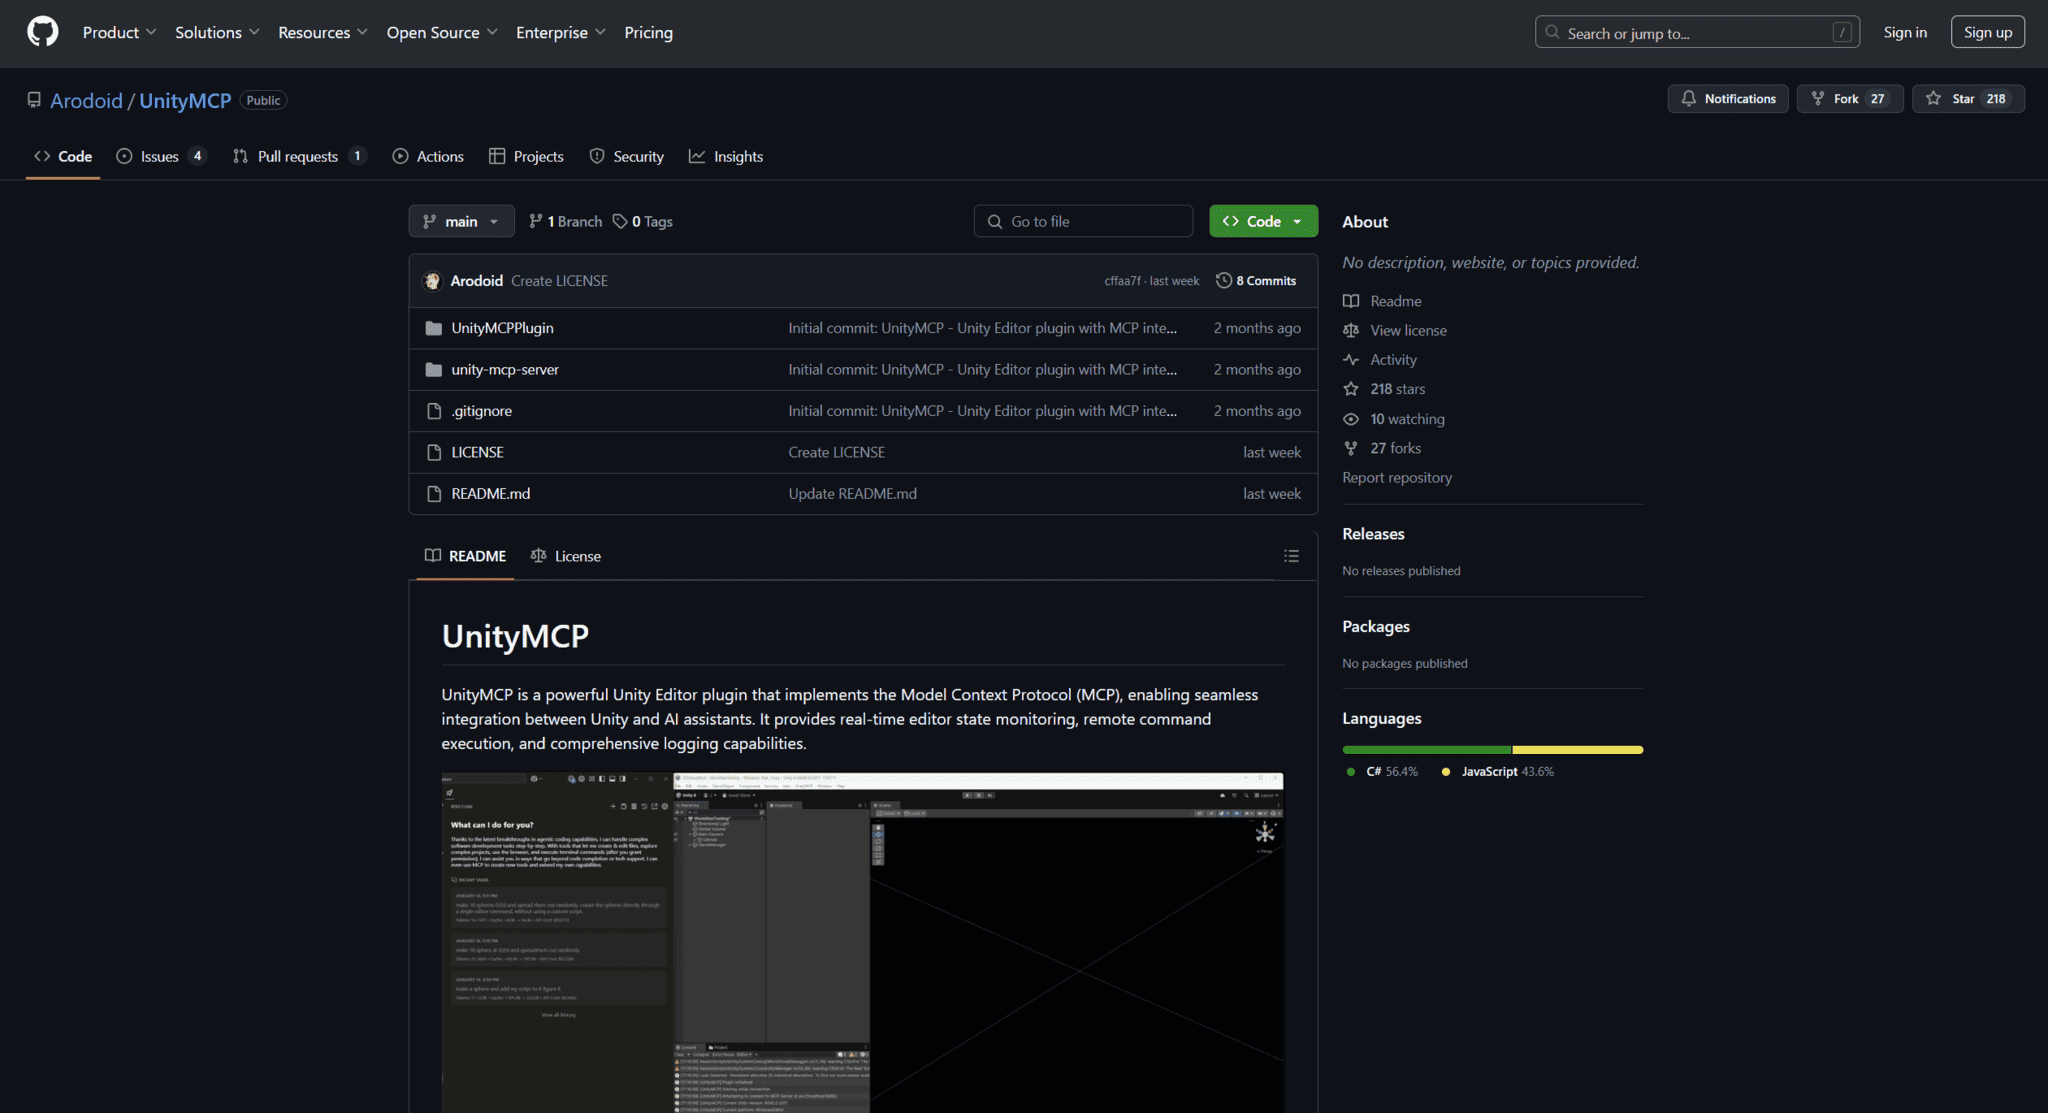Image resolution: width=2048 pixels, height=1113 pixels.
Task: Open the Resources menu dropdown
Action: click(323, 32)
